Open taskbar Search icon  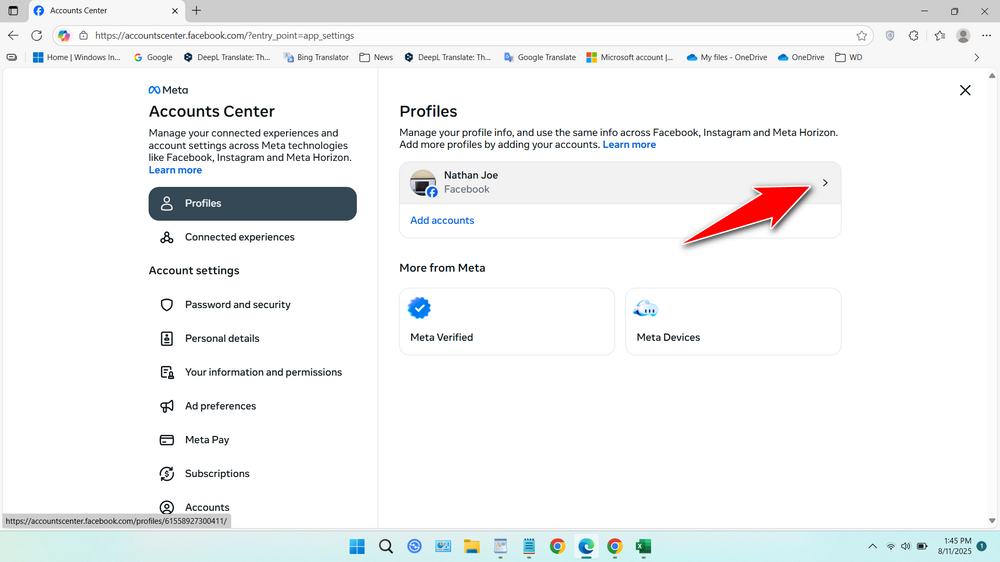[x=386, y=547]
